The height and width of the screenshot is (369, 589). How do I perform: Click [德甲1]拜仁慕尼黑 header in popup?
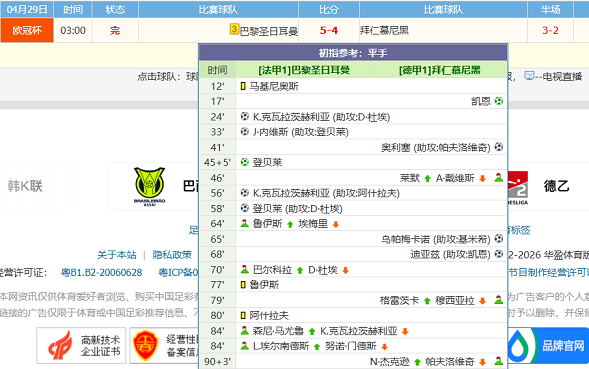(x=439, y=70)
